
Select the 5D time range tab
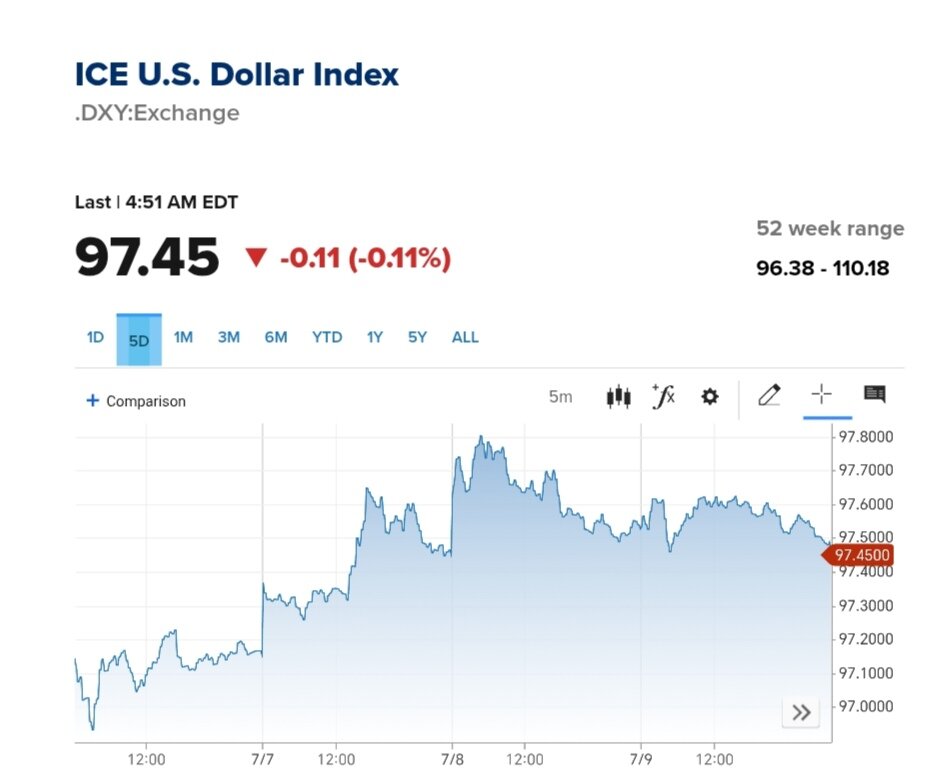tap(139, 340)
